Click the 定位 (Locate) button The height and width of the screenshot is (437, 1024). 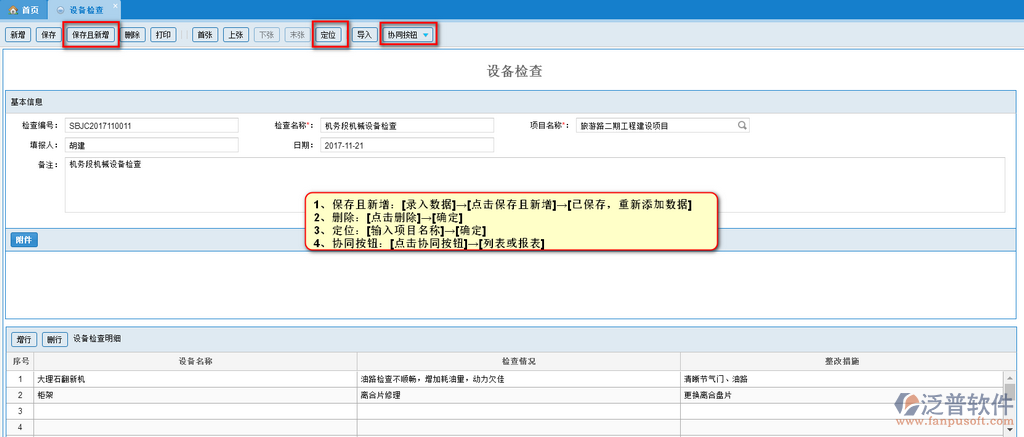coord(329,35)
